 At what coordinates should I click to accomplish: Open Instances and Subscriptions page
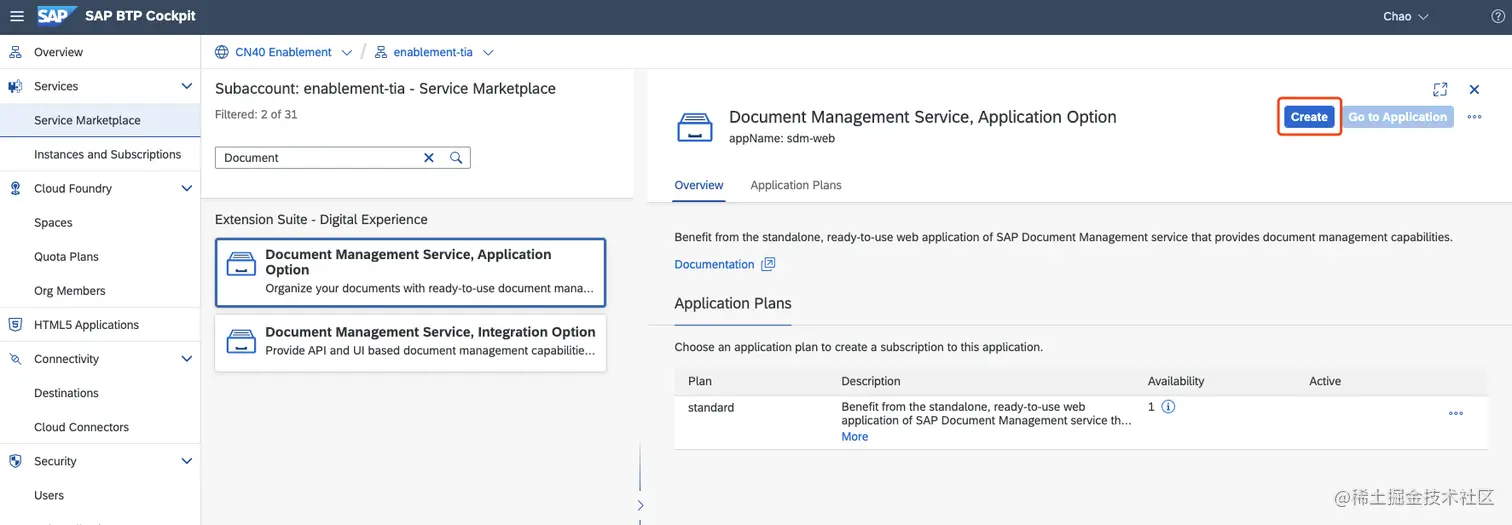click(107, 154)
